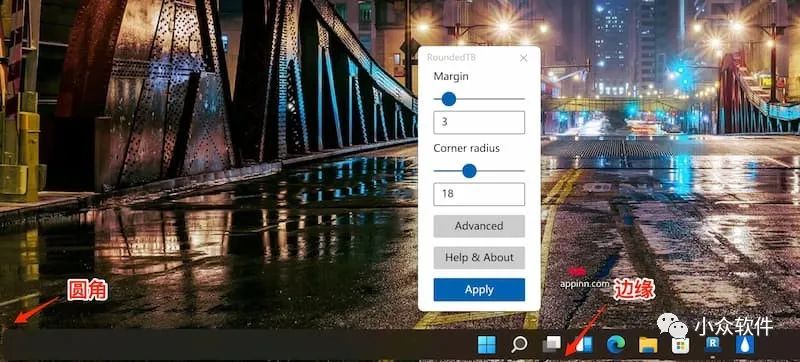Open the blue water drop app
Image resolution: width=800 pixels, height=362 pixels.
click(x=745, y=345)
